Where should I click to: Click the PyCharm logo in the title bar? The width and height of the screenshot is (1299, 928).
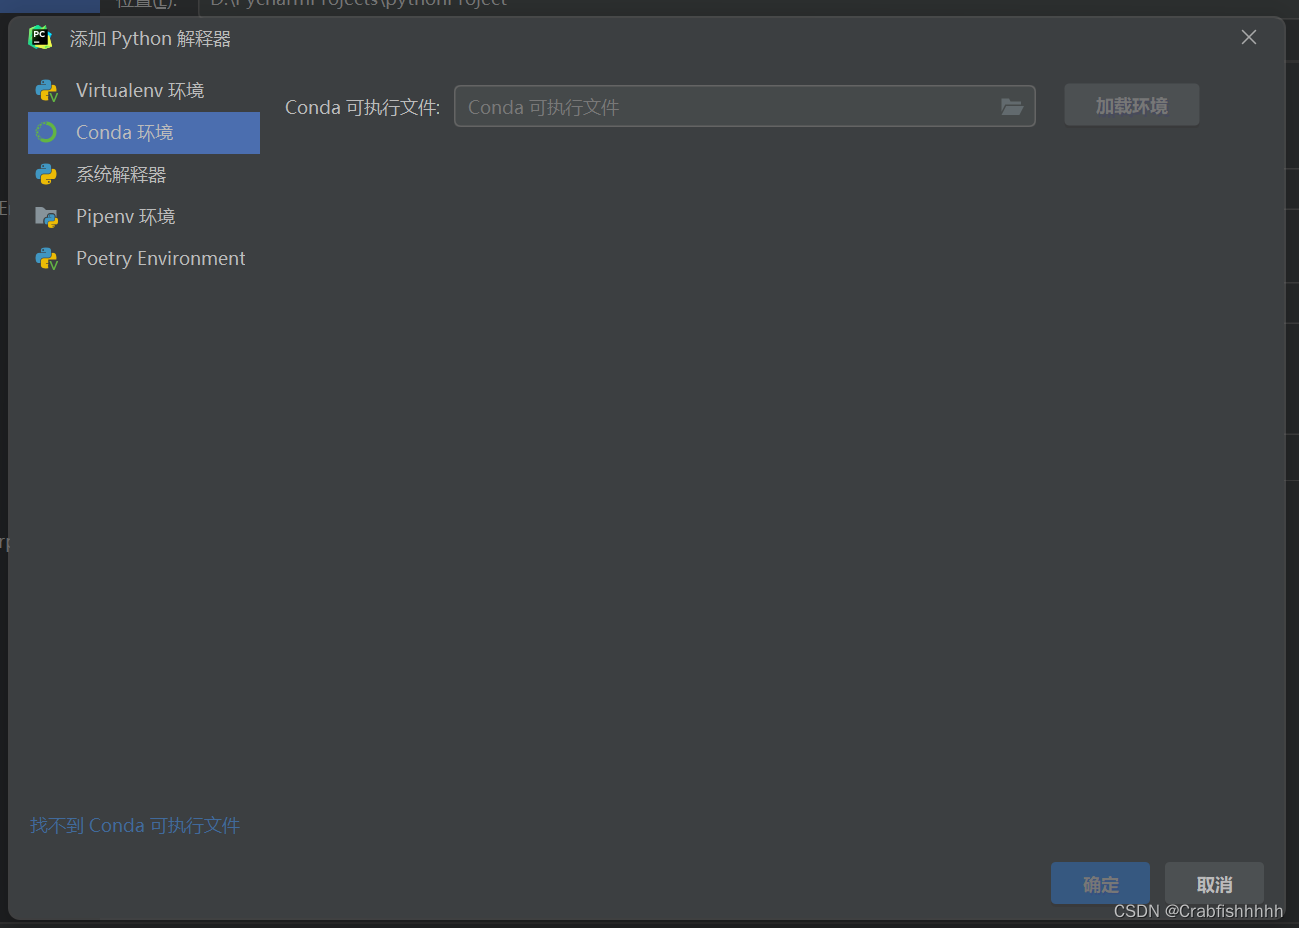click(x=40, y=38)
